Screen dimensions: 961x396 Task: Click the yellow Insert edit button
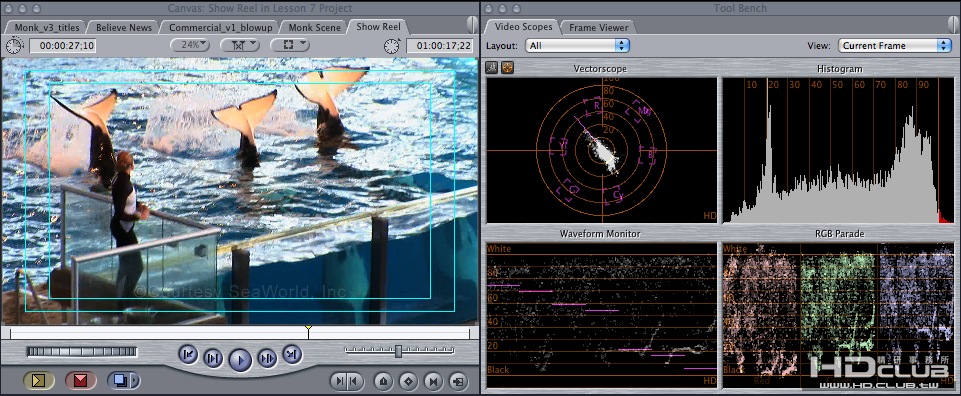(39, 381)
